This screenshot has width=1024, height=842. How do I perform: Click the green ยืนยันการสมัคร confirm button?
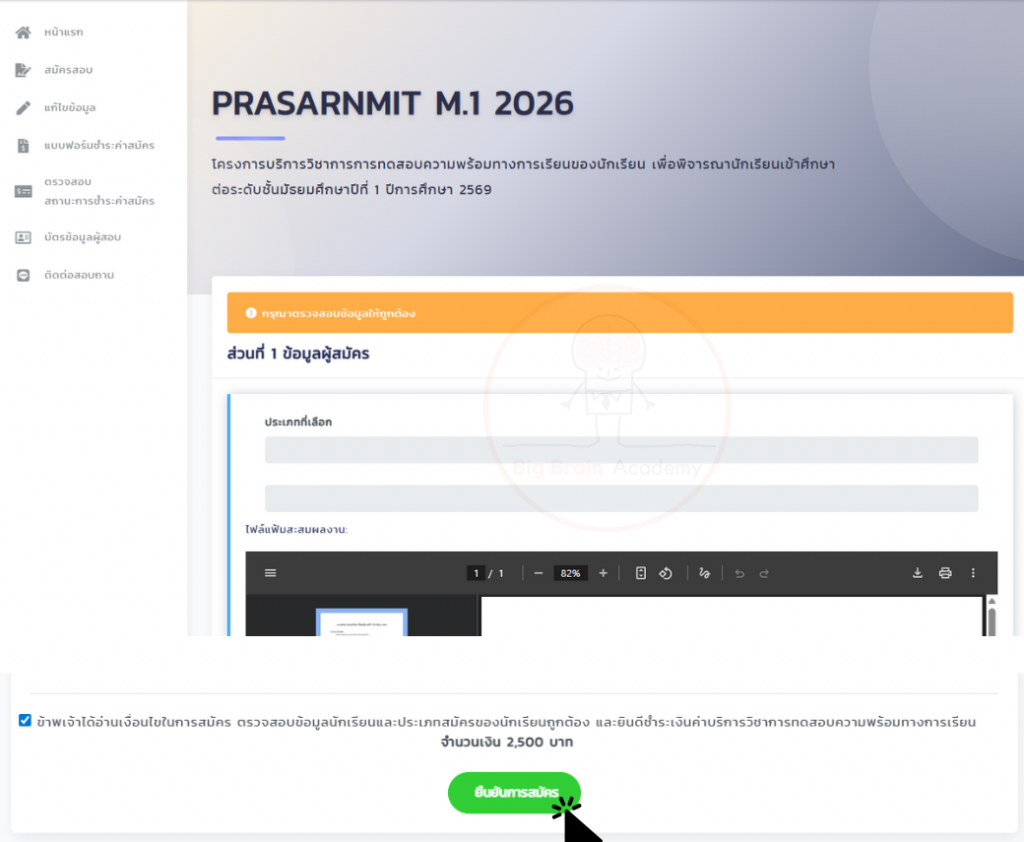coord(513,793)
